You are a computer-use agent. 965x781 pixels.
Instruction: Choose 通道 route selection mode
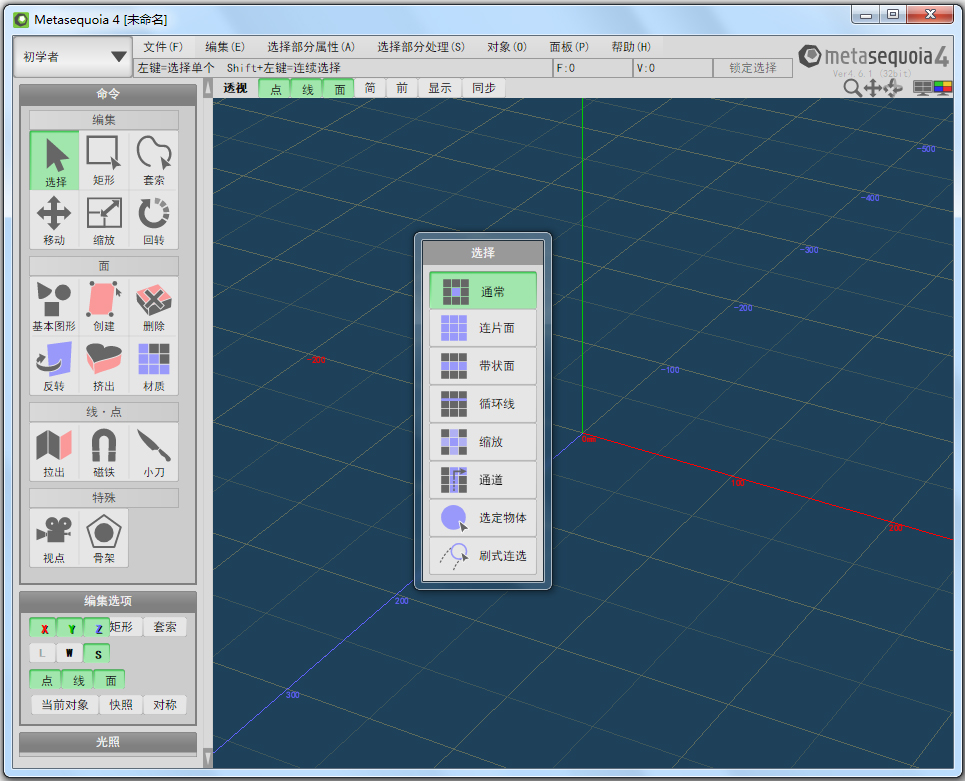(x=483, y=480)
